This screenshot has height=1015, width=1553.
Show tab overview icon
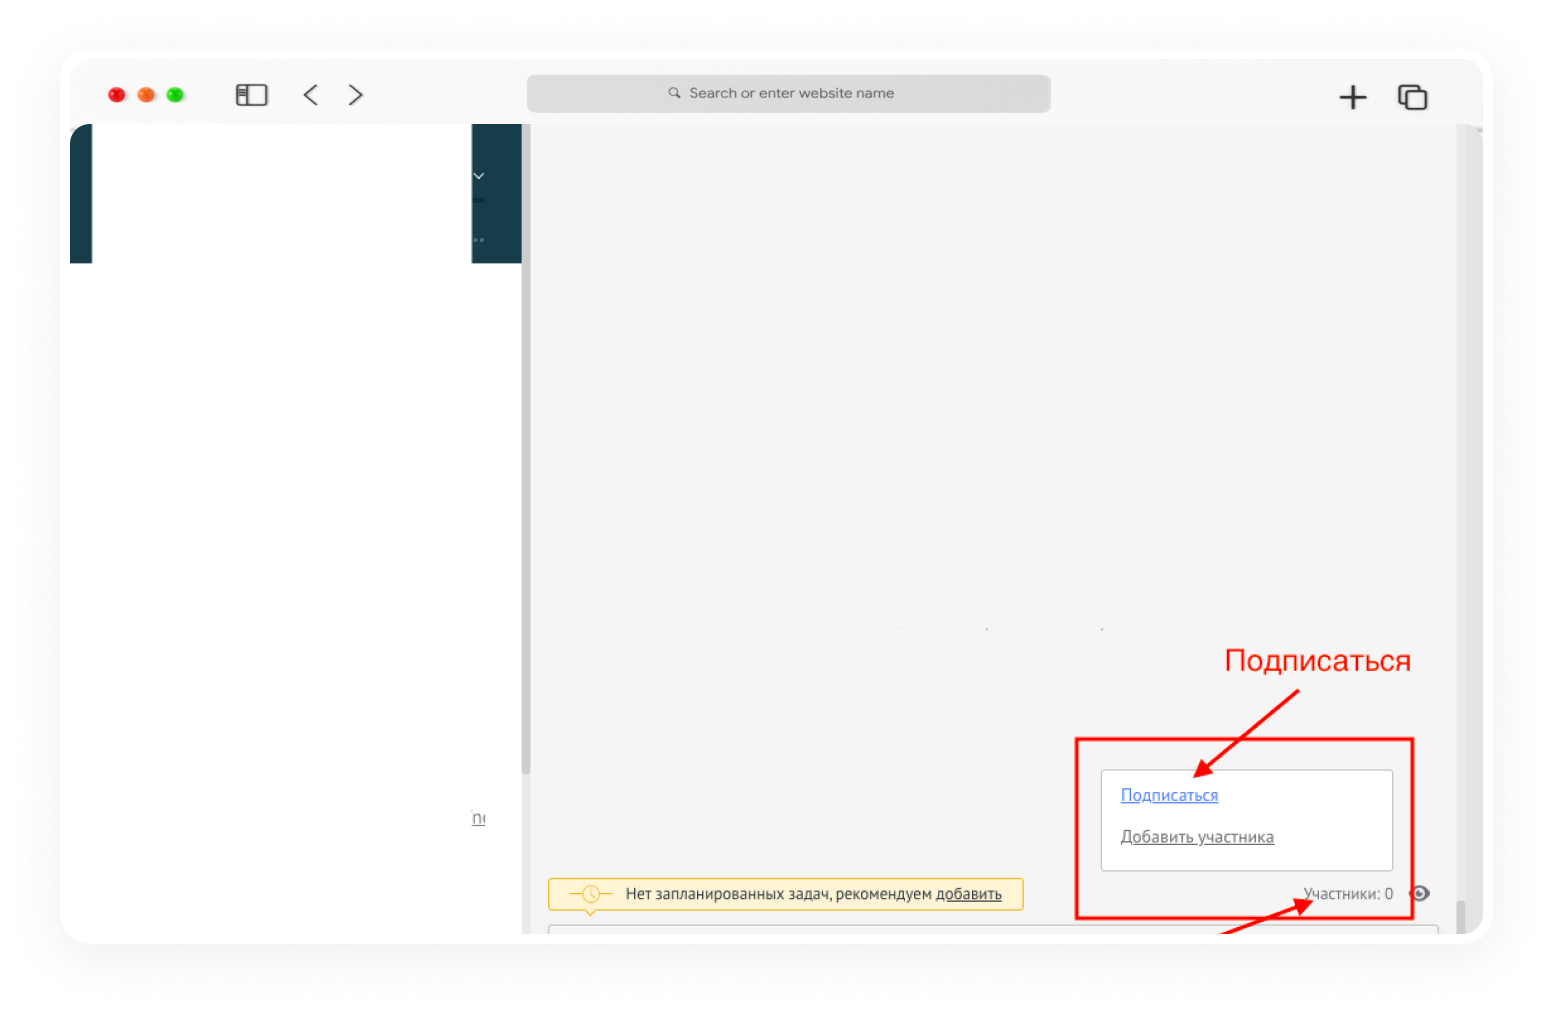[1412, 97]
